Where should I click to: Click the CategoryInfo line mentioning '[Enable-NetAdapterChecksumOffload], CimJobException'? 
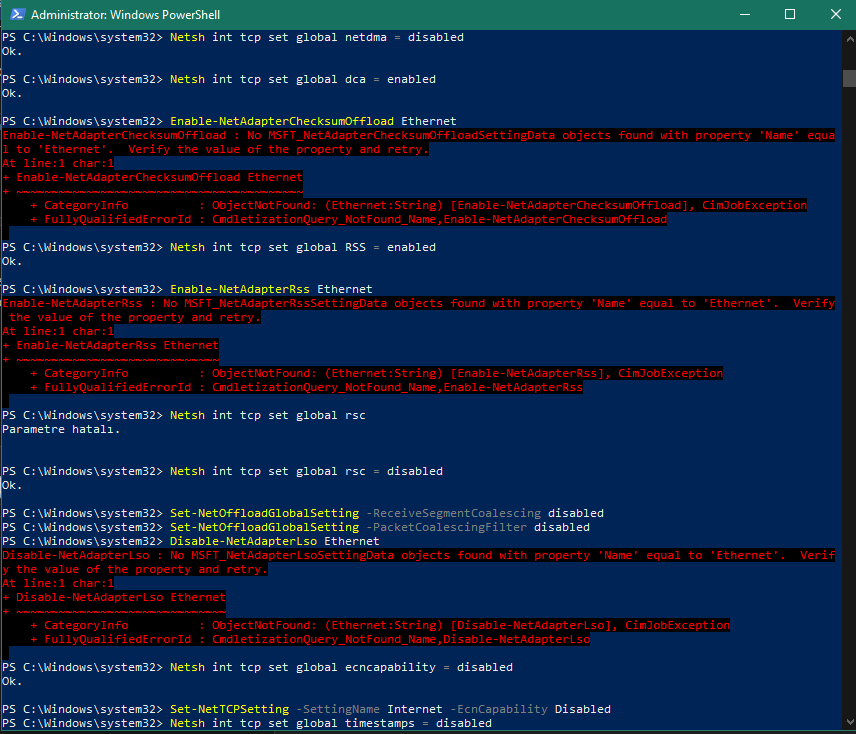coord(418,205)
